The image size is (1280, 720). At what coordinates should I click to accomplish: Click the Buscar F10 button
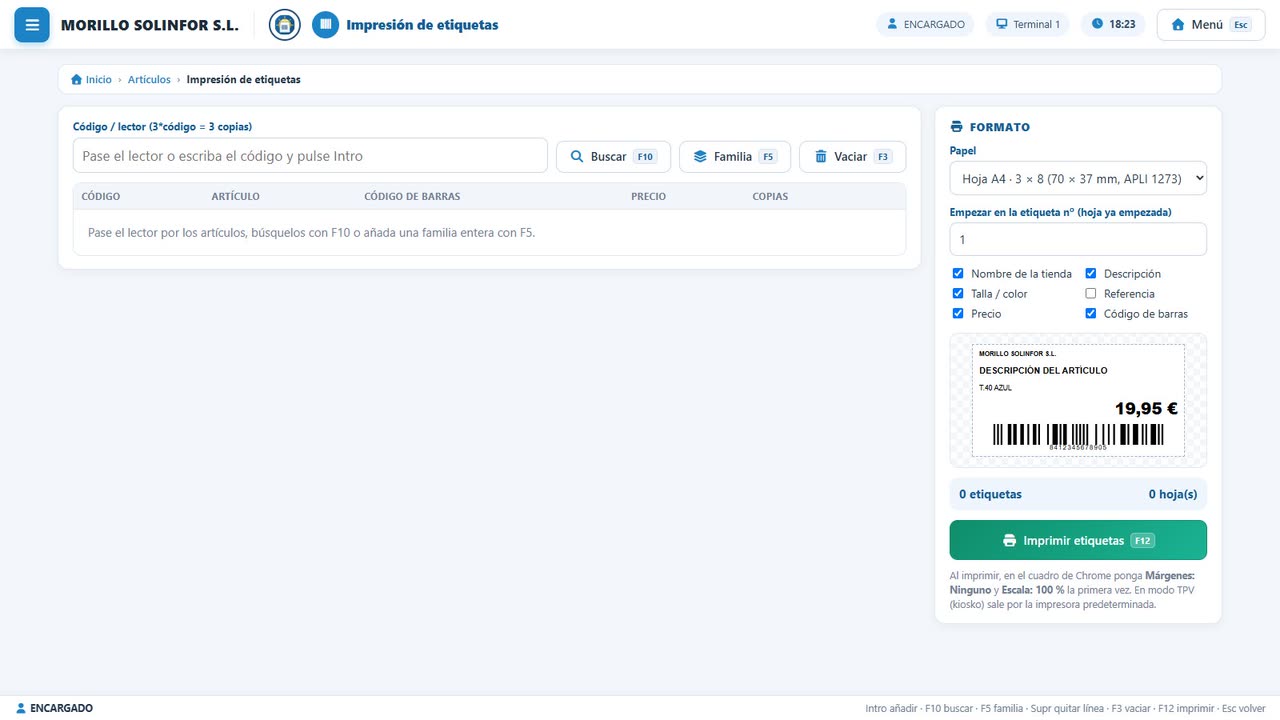(613, 157)
